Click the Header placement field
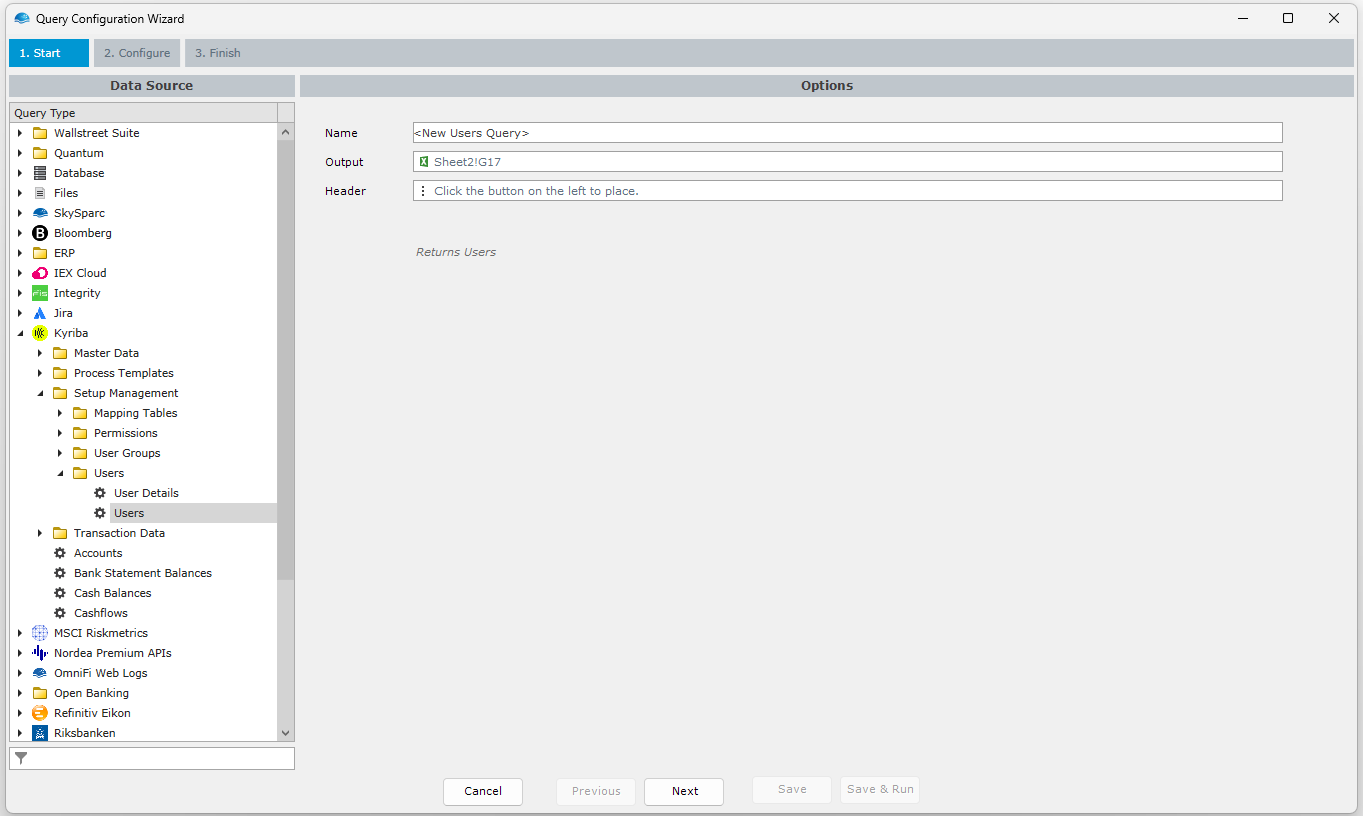This screenshot has height=816, width=1363. [847, 190]
